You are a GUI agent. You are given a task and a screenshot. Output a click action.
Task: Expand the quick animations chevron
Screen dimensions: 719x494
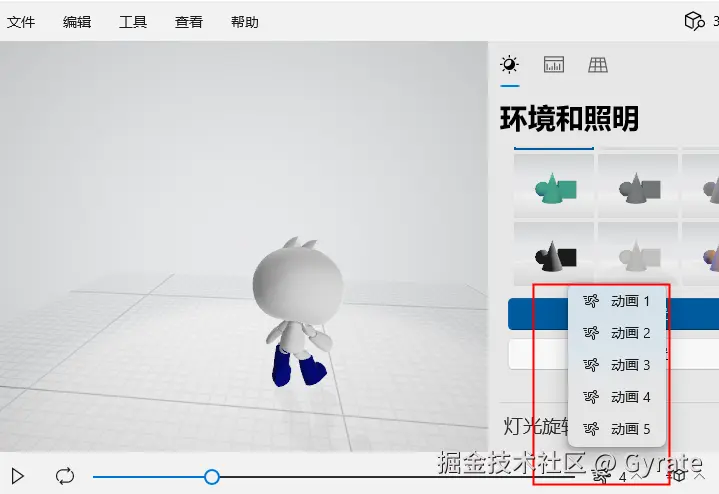click(699, 476)
